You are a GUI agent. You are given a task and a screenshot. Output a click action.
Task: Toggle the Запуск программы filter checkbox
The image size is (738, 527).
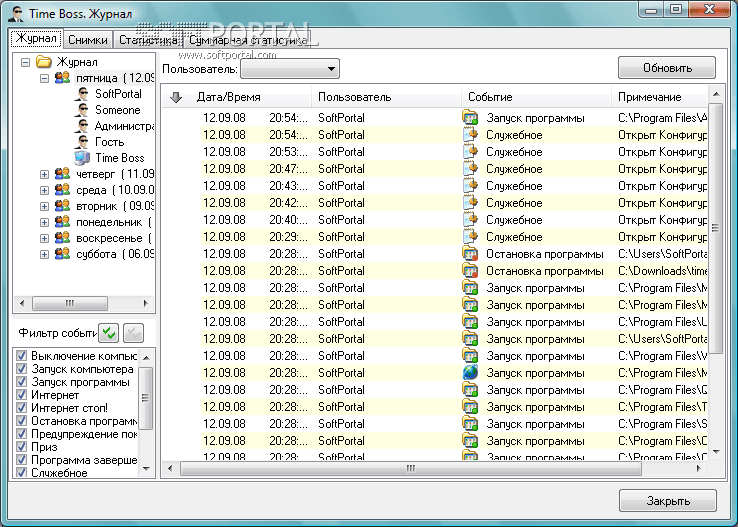(x=22, y=382)
